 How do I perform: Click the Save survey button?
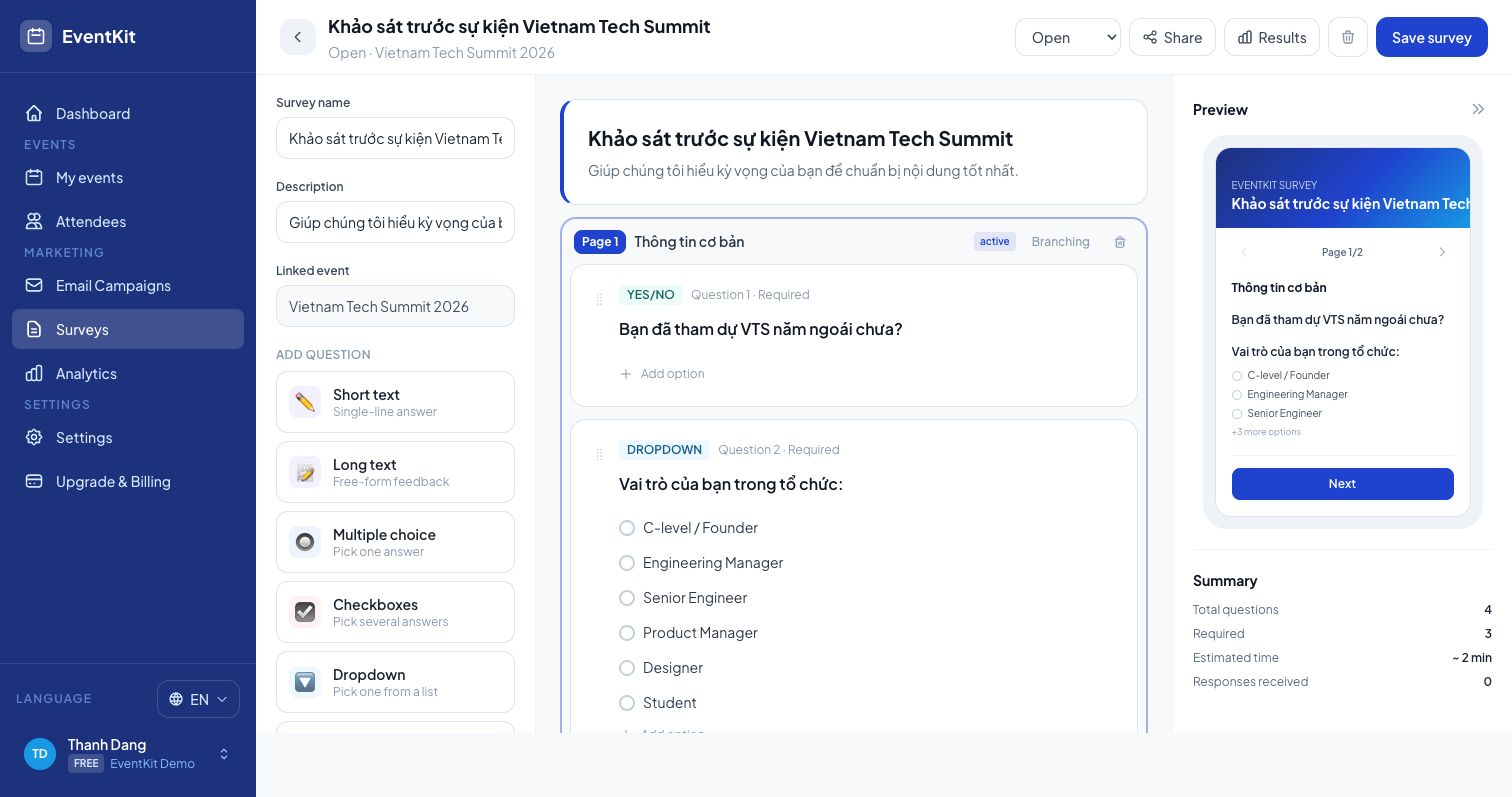(1432, 37)
